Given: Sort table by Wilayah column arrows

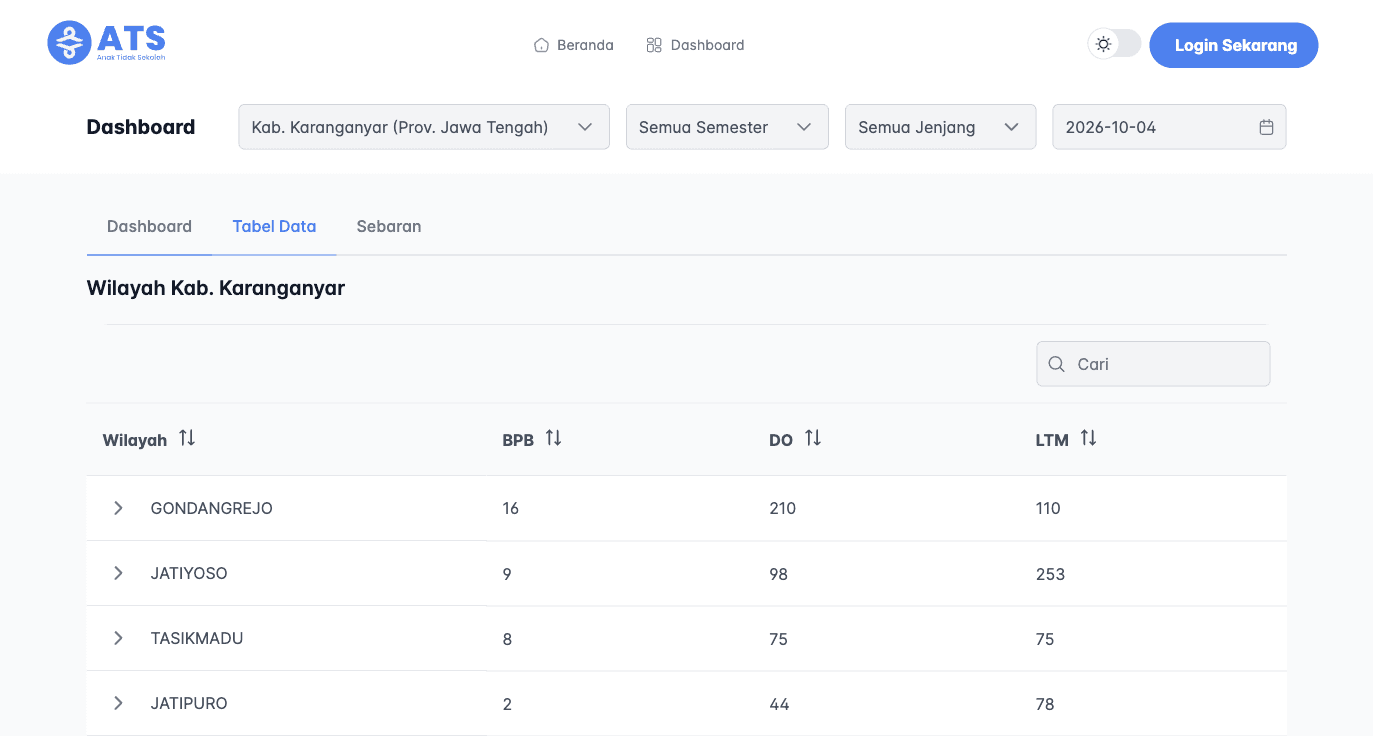Looking at the screenshot, I should pyautogui.click(x=187, y=438).
